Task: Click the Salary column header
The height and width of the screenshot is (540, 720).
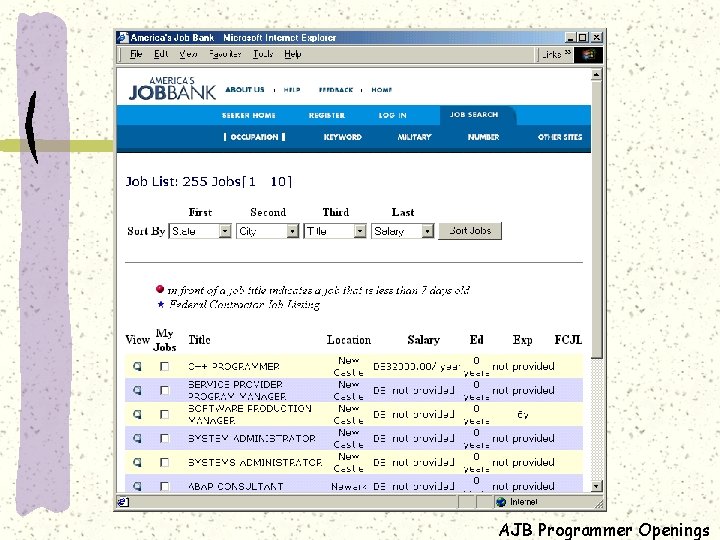Action: click(x=423, y=340)
